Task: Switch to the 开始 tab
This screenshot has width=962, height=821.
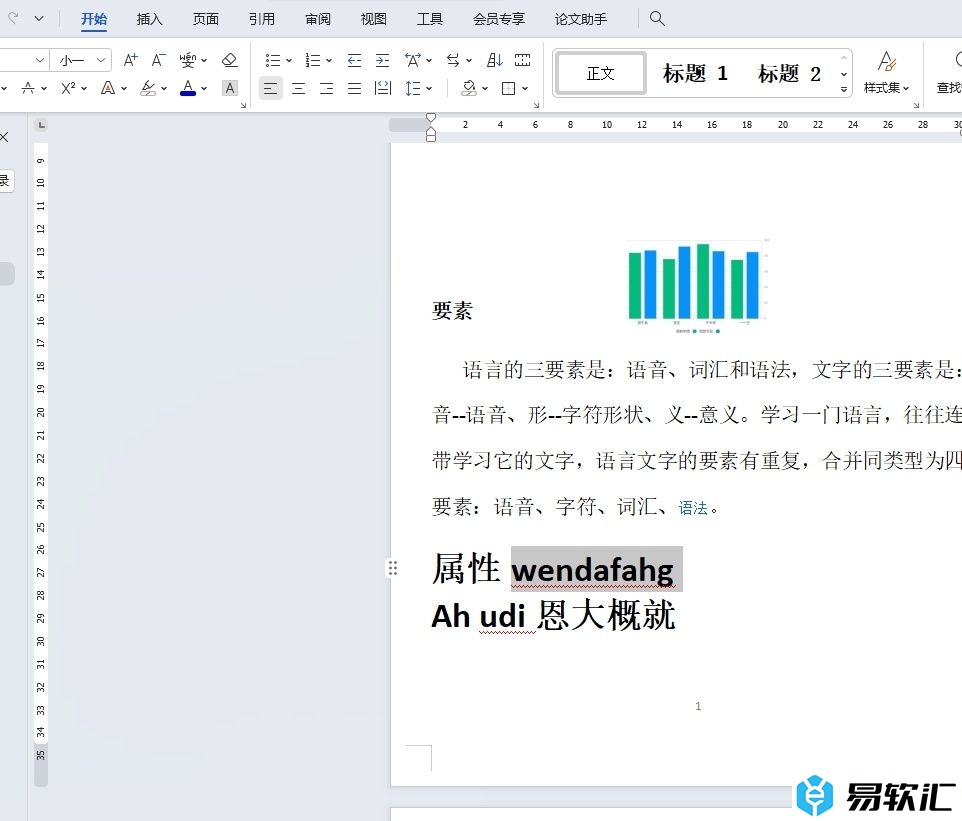Action: pos(94,19)
